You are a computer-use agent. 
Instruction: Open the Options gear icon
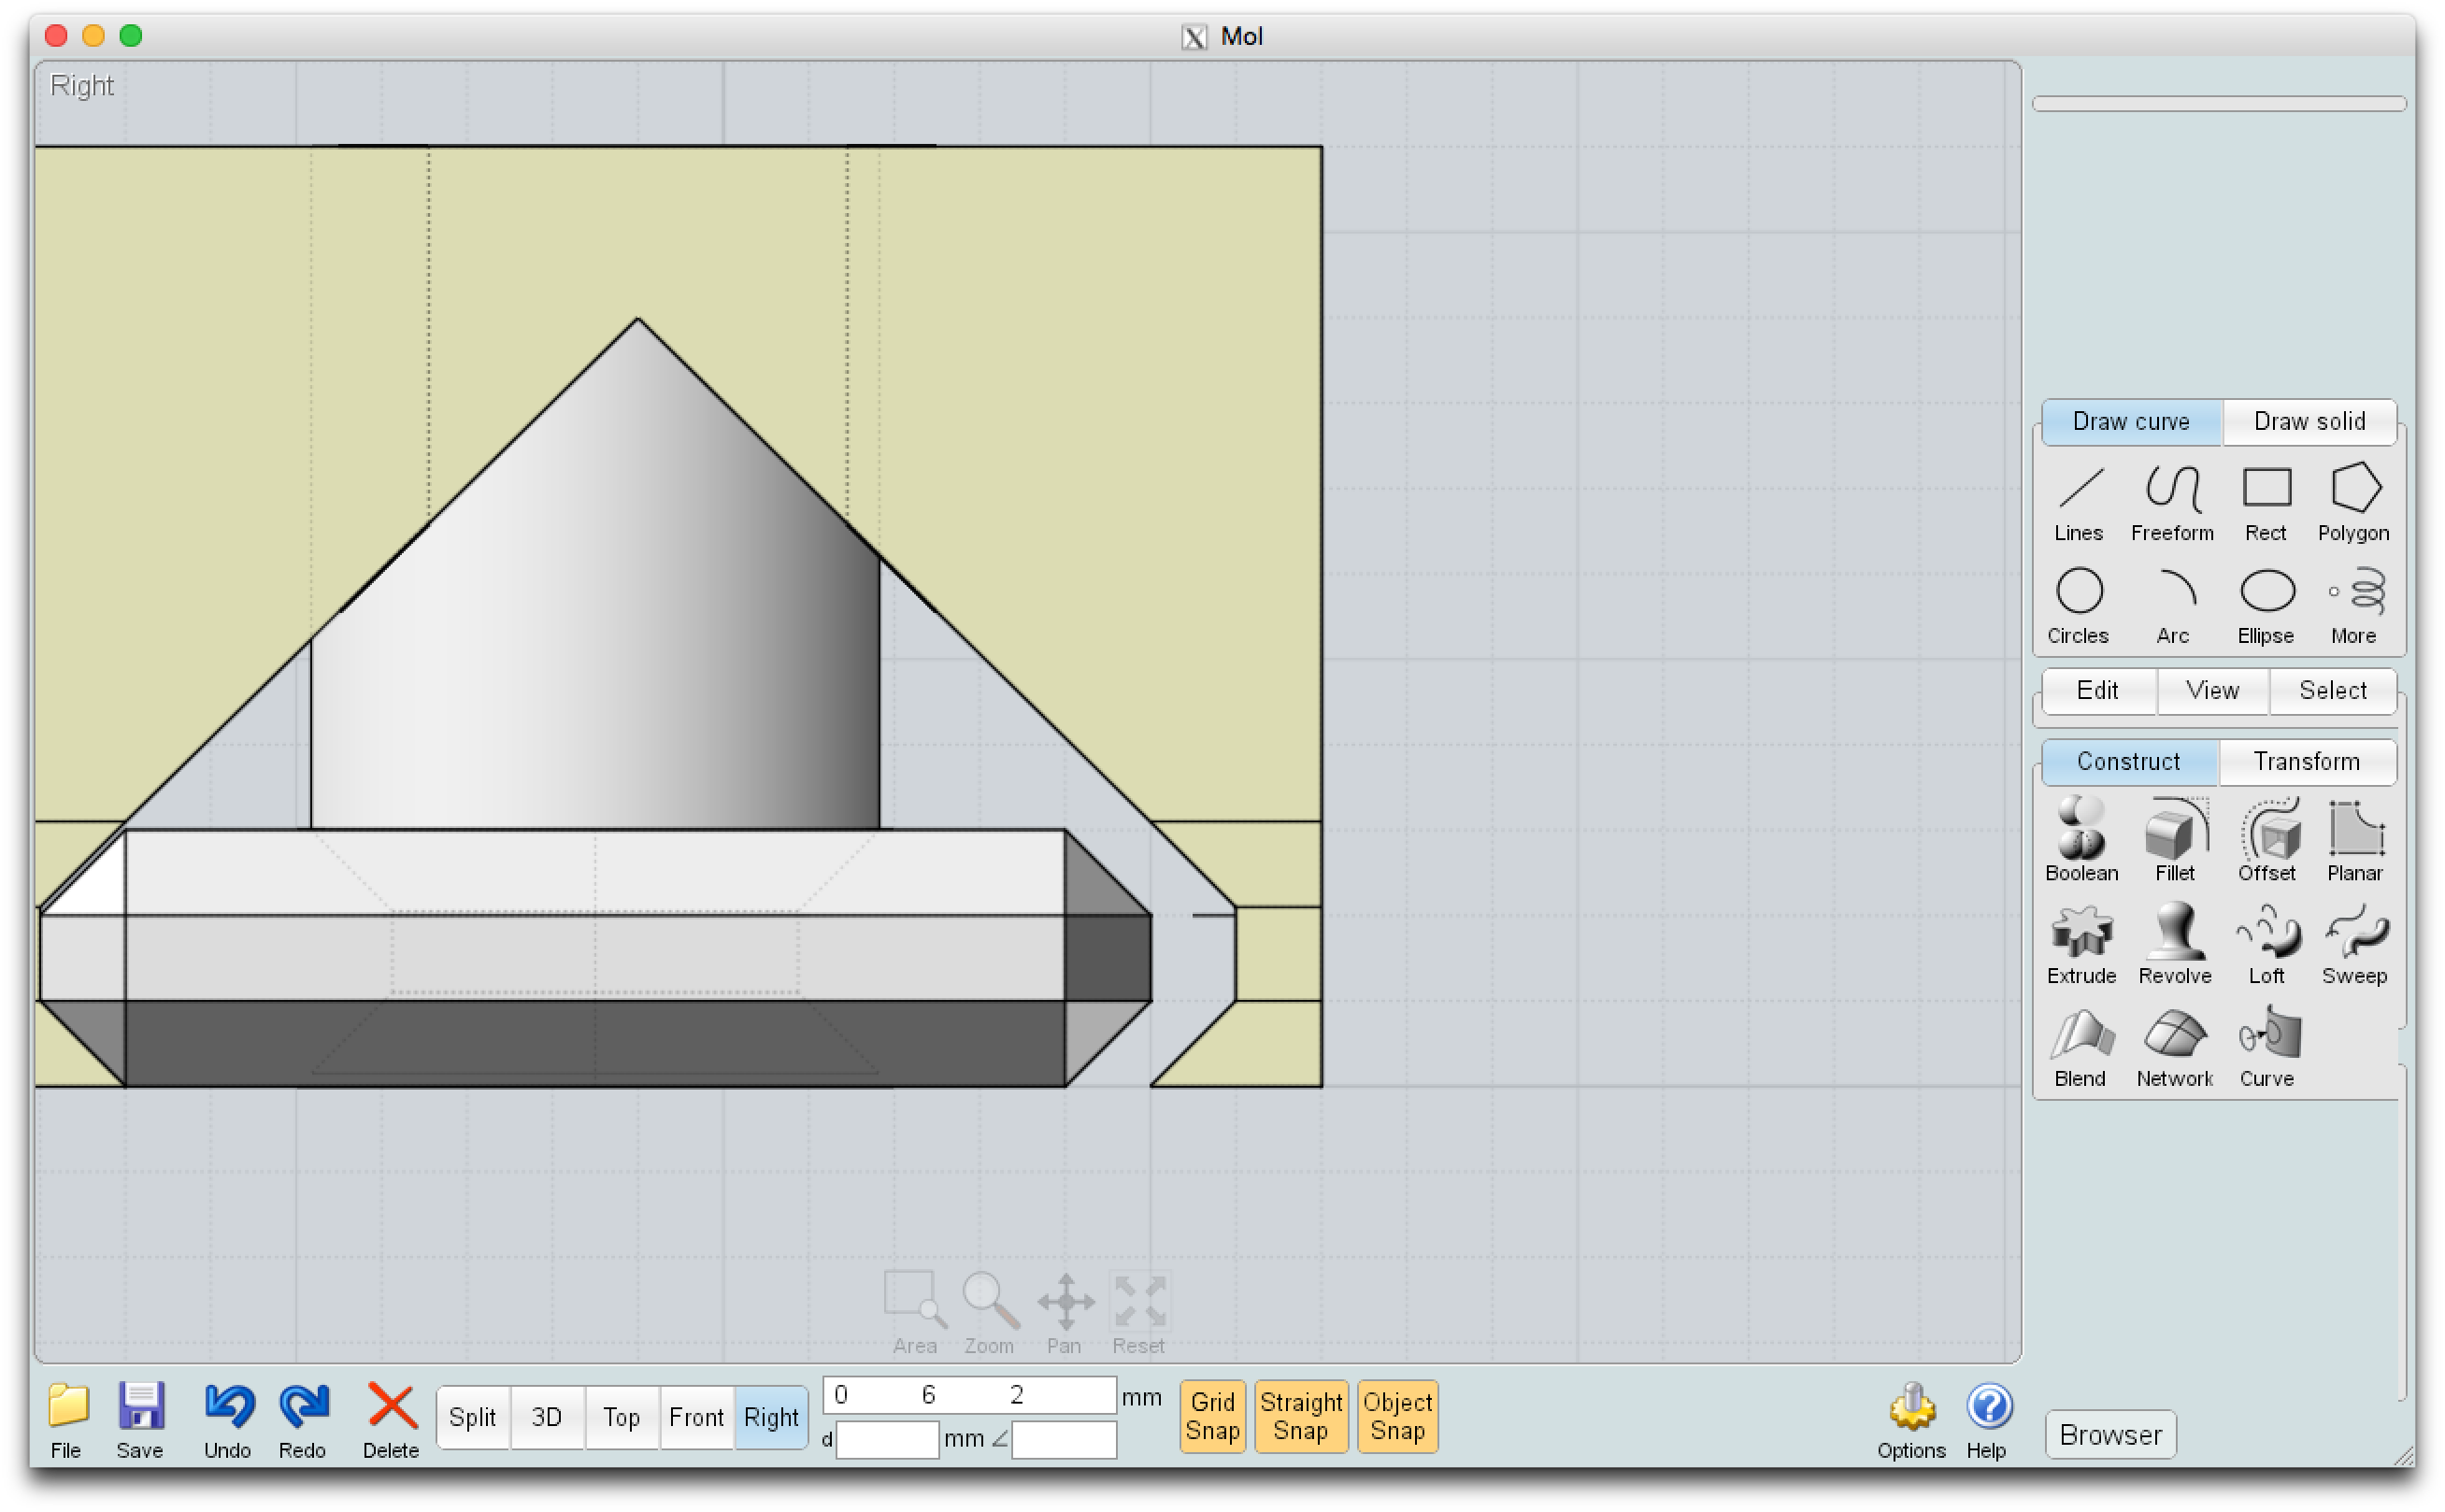(1910, 1420)
